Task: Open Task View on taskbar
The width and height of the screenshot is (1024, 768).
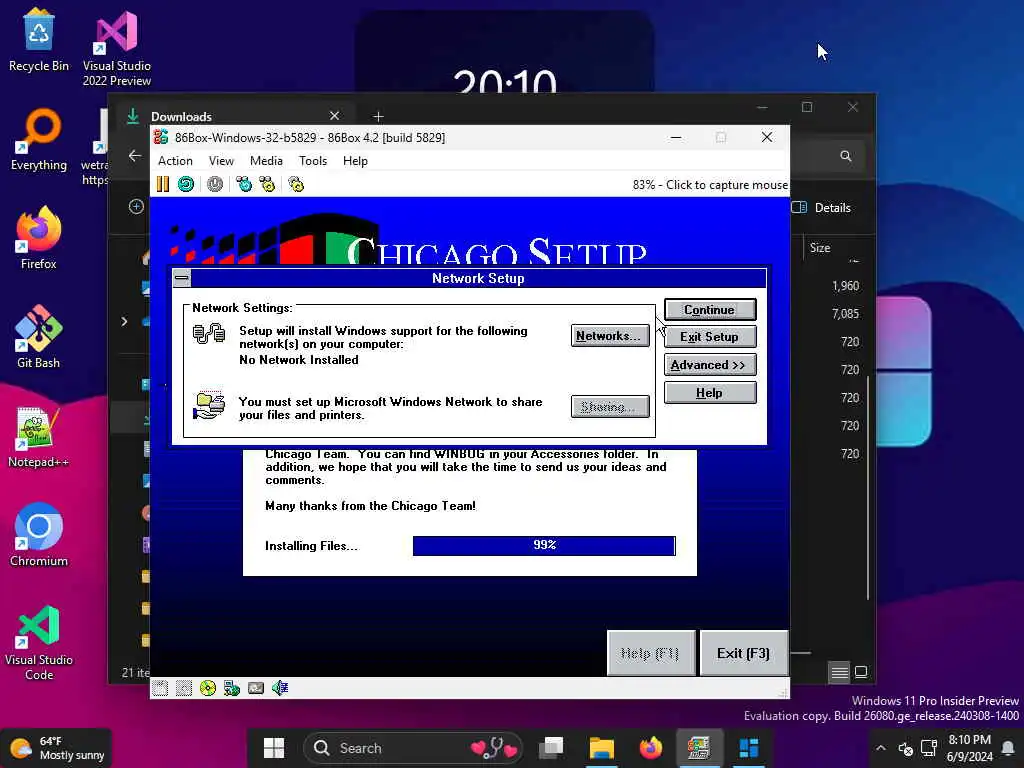Action: point(551,748)
